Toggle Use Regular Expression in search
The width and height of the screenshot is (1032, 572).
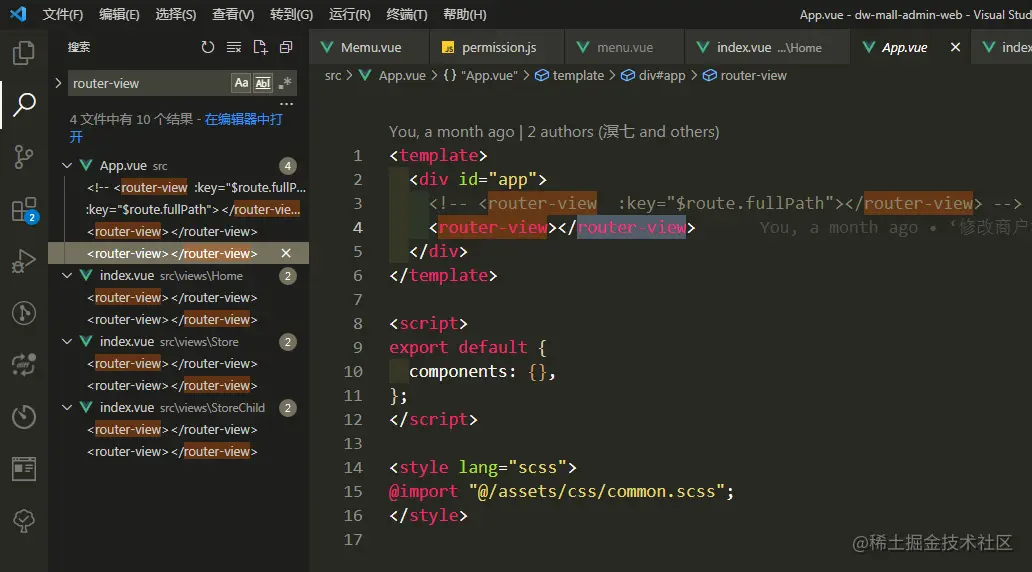coord(285,83)
